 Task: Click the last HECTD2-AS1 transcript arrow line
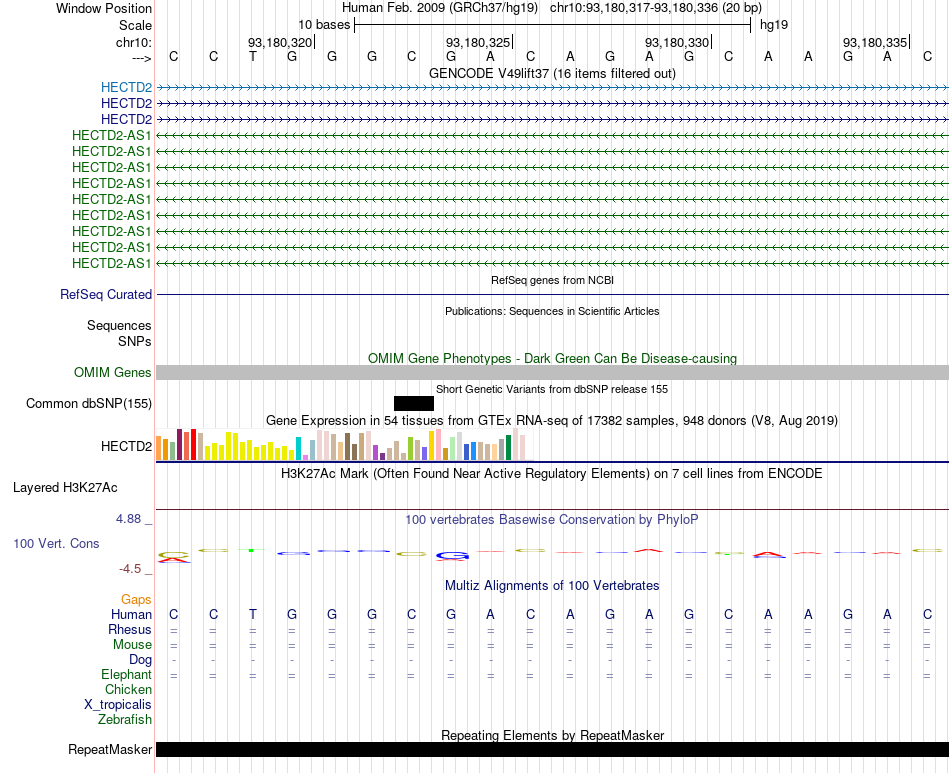[552, 264]
